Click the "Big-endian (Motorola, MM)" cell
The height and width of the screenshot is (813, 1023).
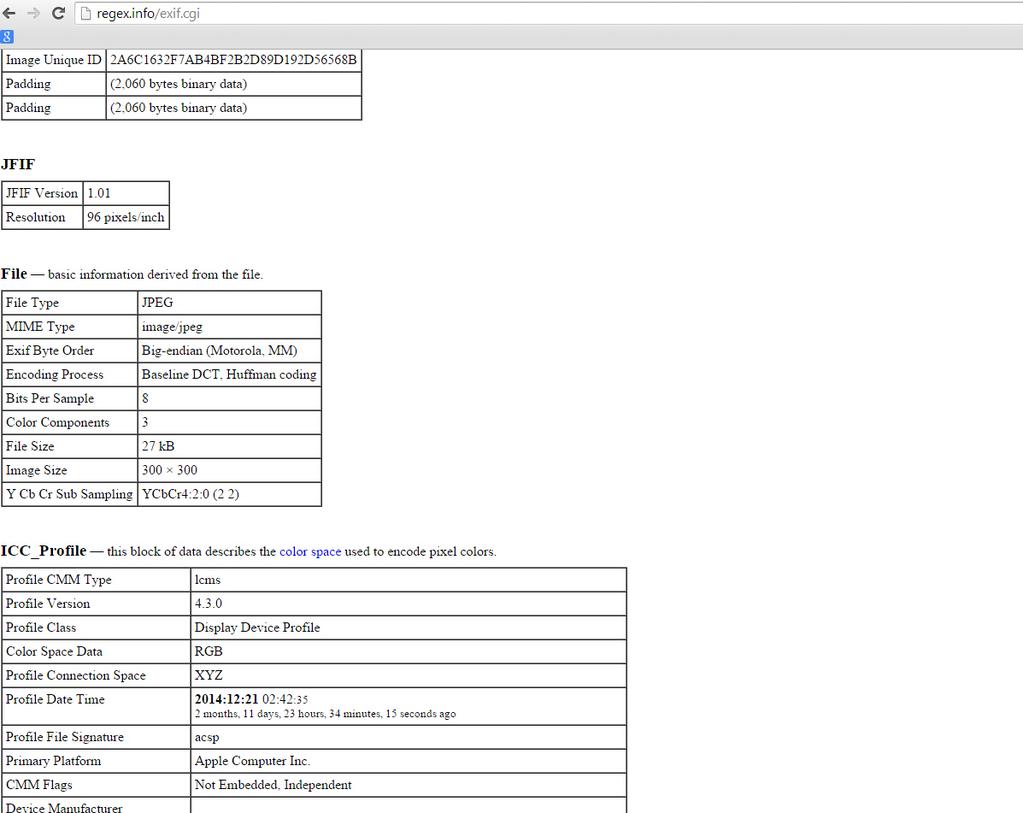pos(219,351)
